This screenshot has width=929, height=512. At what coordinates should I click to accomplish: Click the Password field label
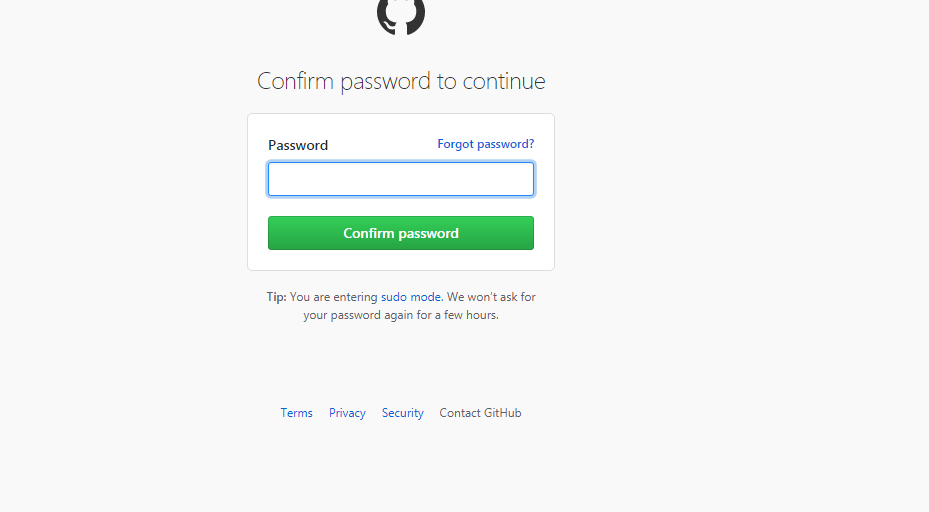pos(298,145)
